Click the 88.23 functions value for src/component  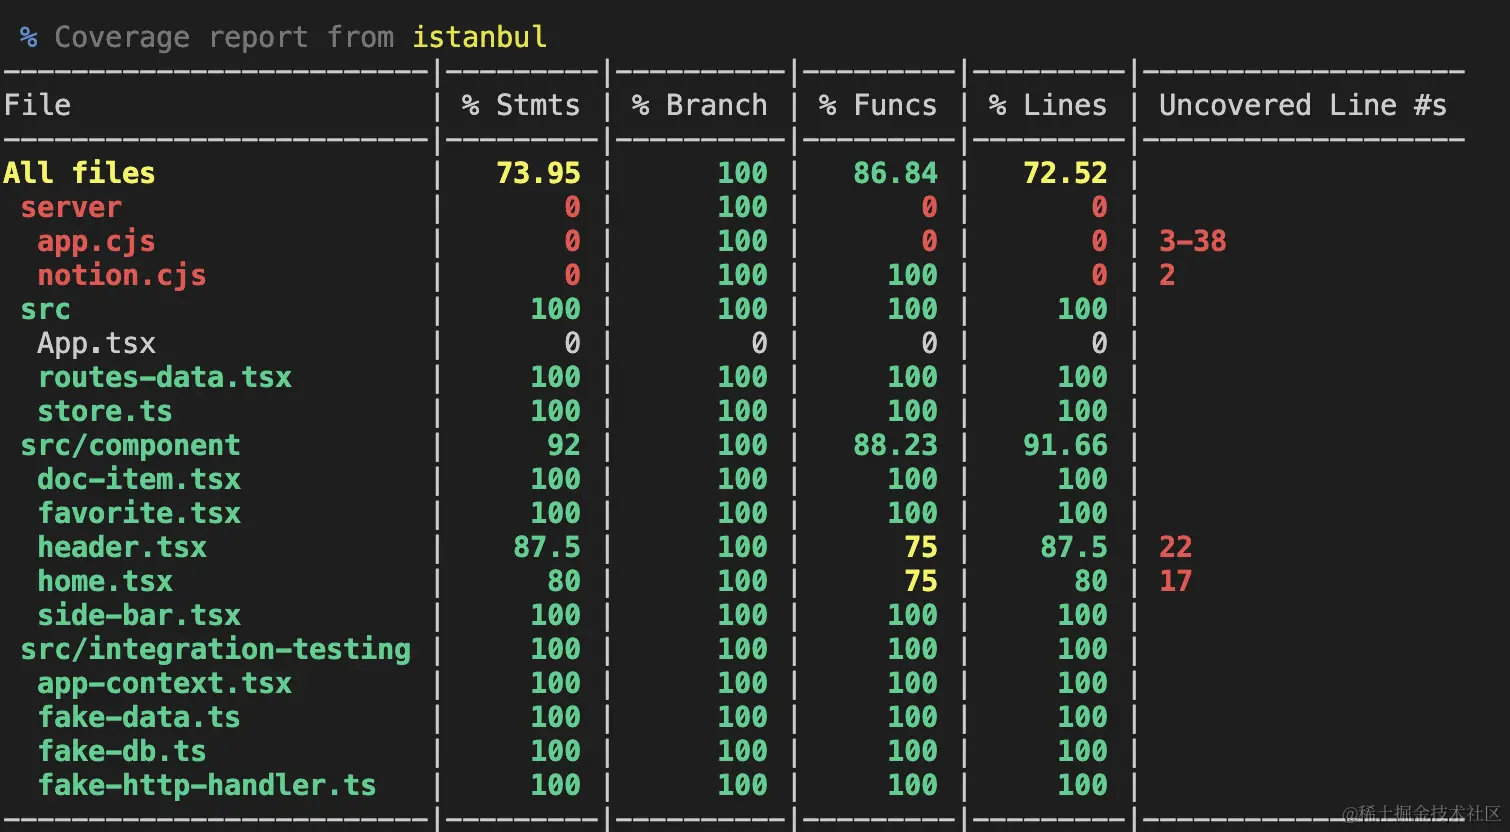(x=895, y=445)
